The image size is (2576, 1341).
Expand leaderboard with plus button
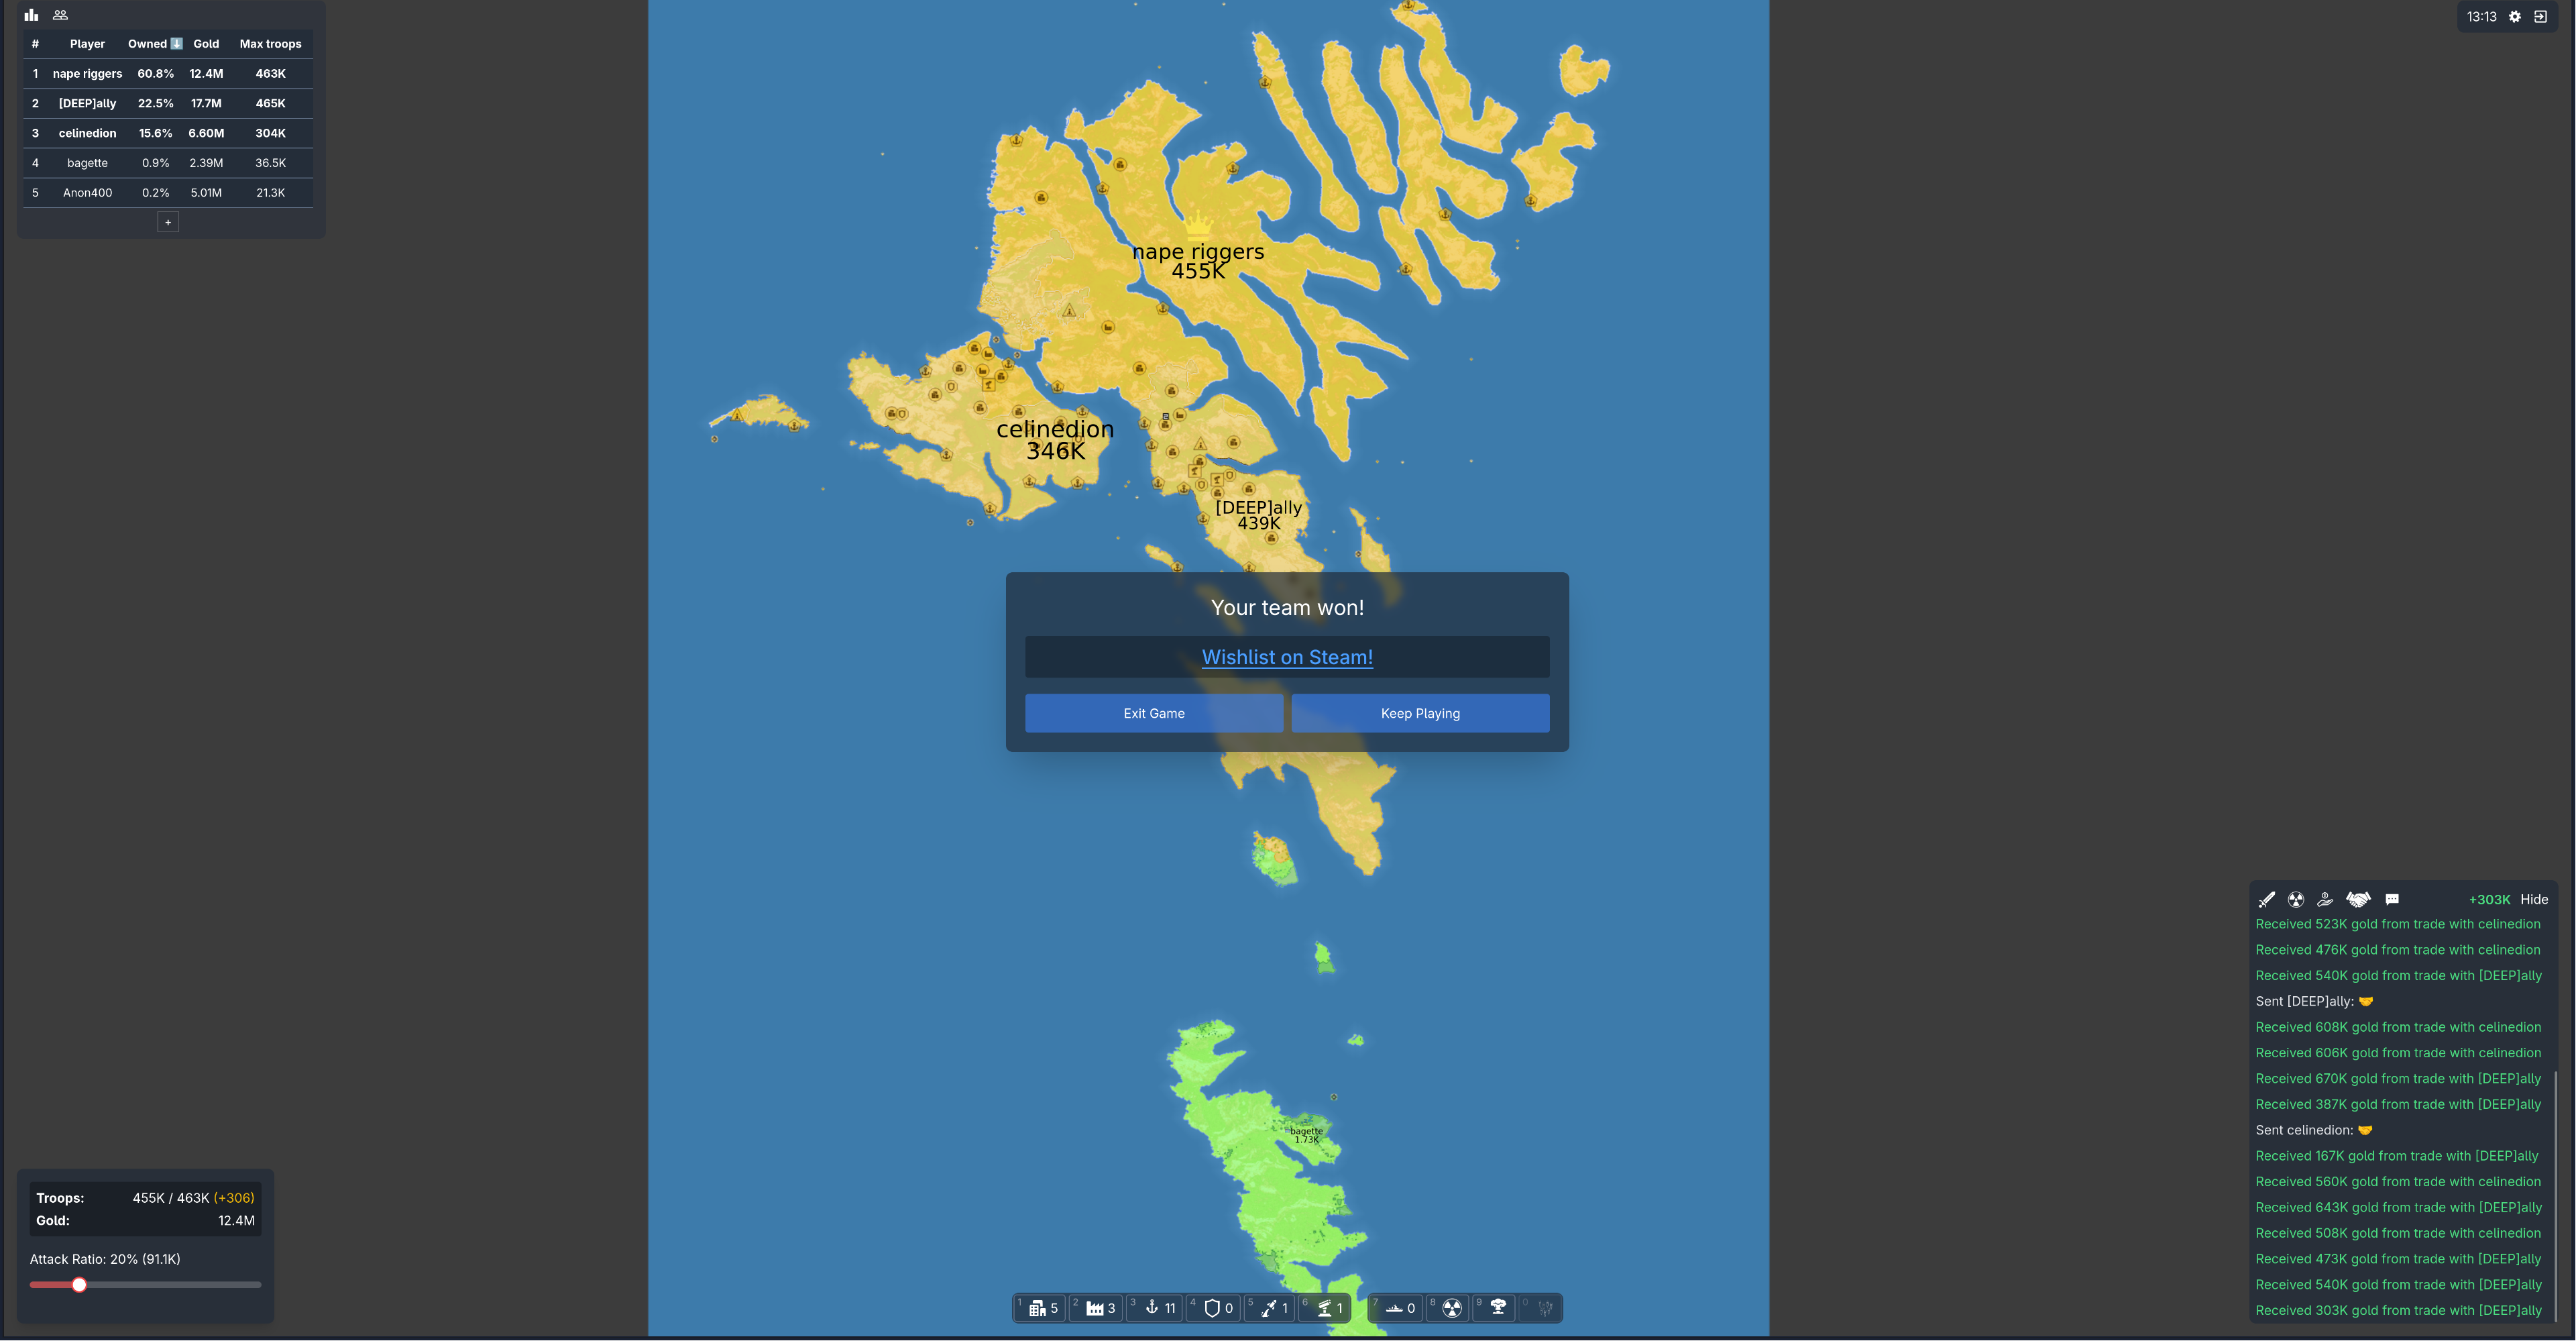(x=168, y=222)
